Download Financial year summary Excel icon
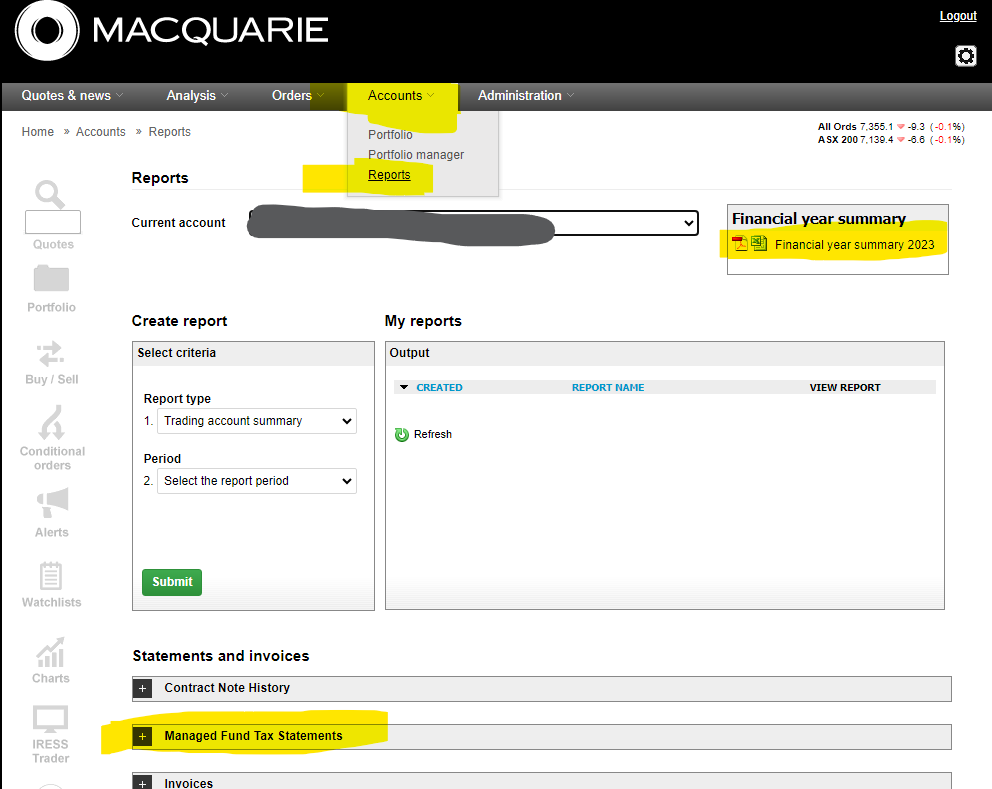The width and height of the screenshot is (992, 789). 759,244
